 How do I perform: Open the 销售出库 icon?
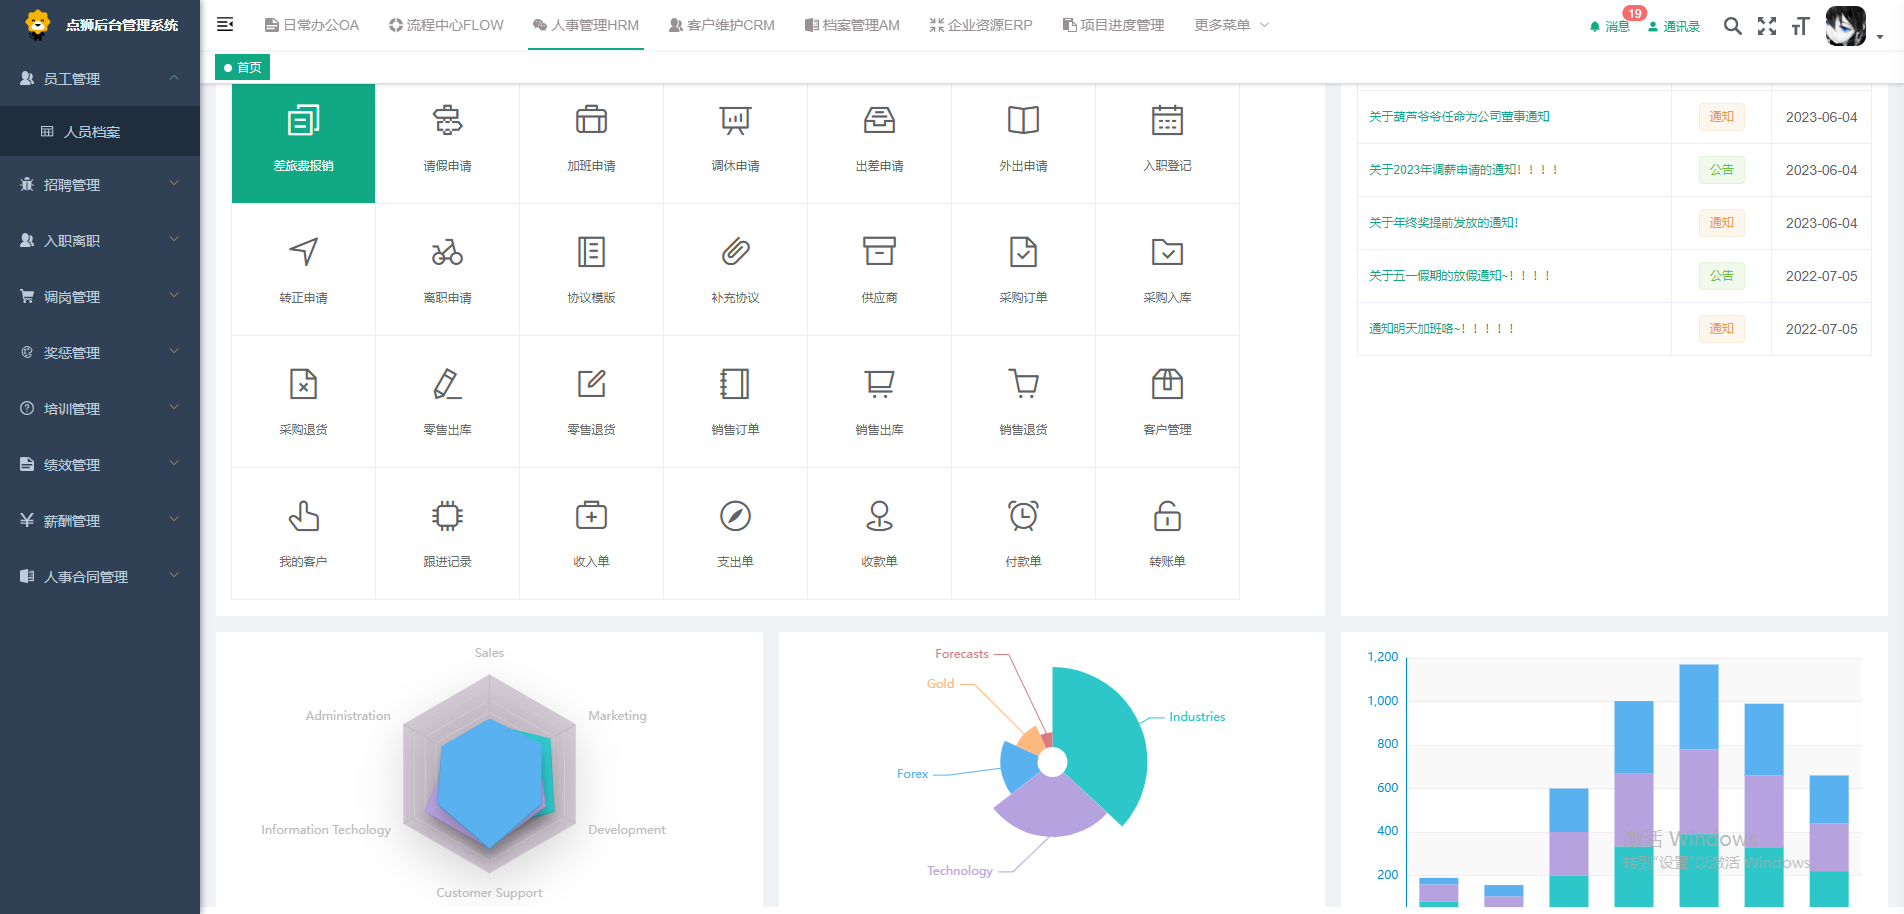879,384
